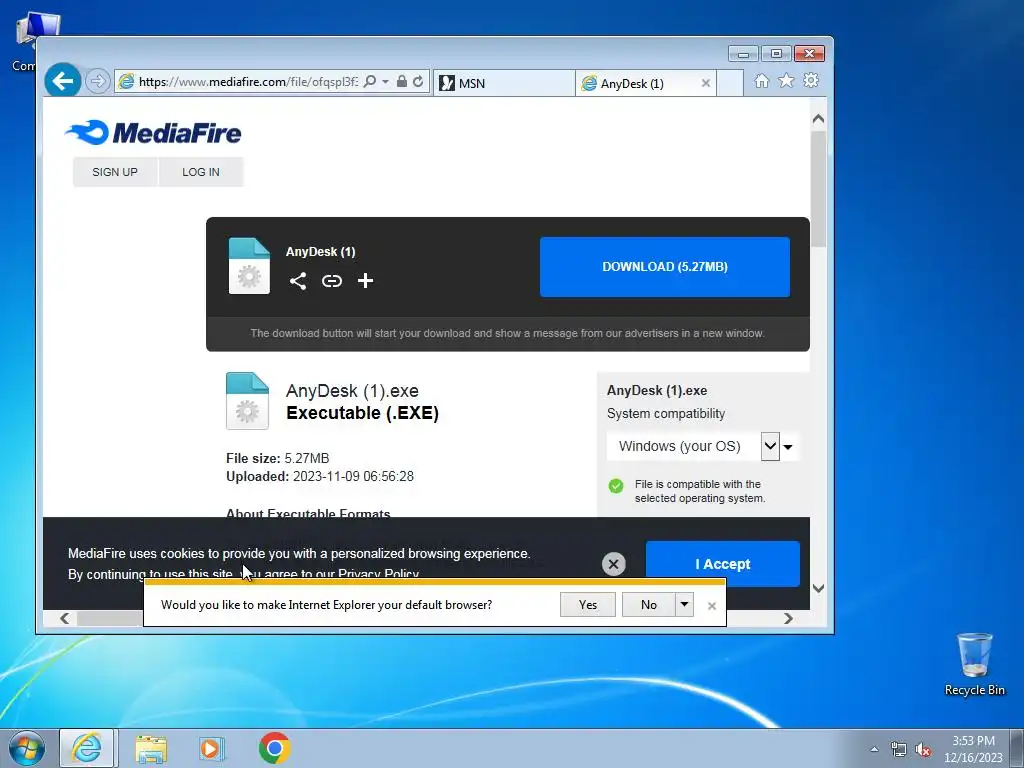Click the taskbar clock showing 3:53 PM

973,748
